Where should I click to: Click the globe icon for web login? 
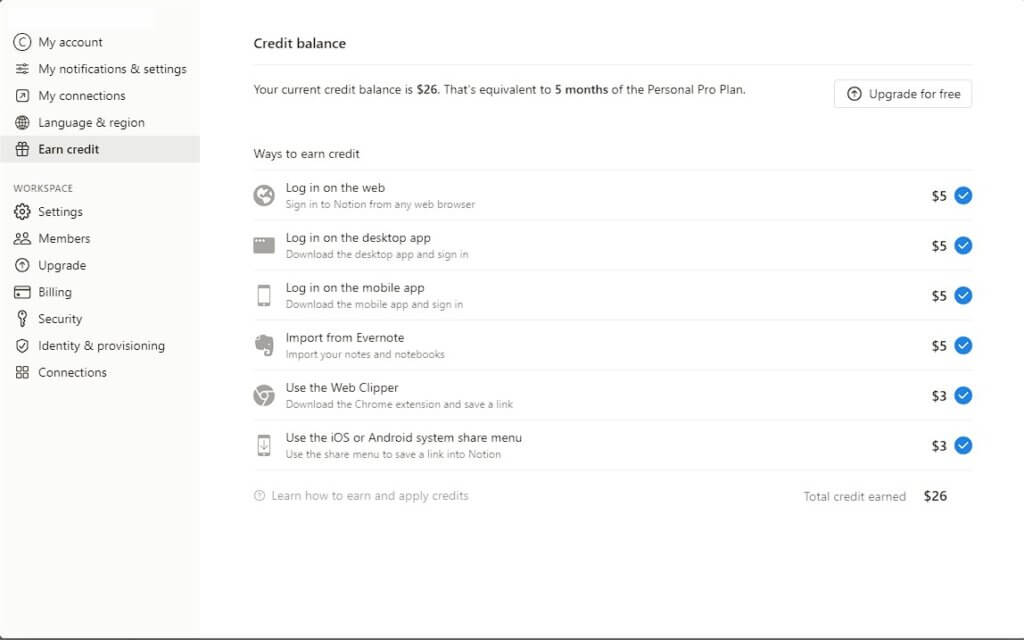[264, 195]
